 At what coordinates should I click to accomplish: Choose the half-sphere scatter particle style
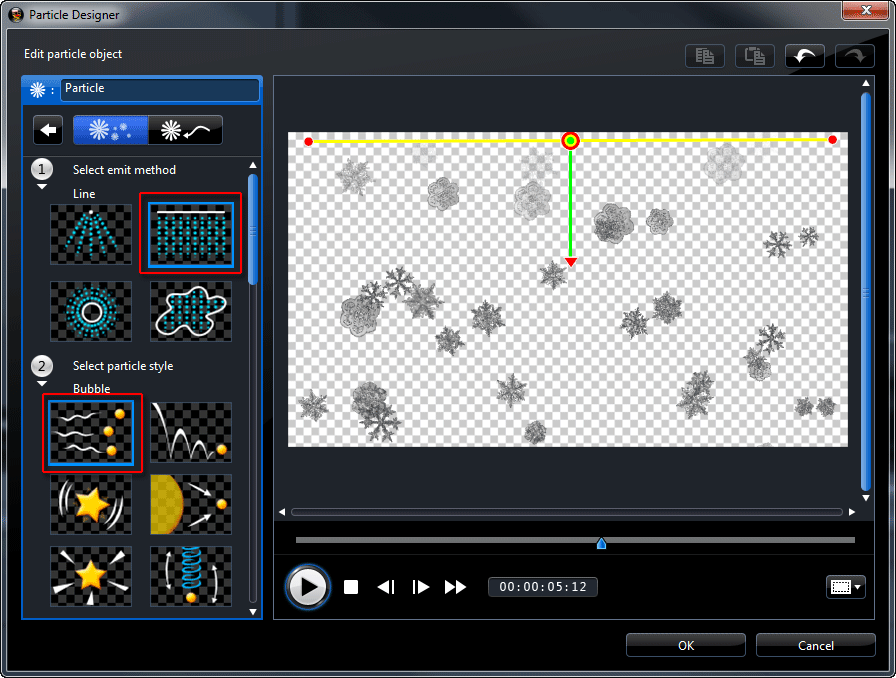point(191,504)
